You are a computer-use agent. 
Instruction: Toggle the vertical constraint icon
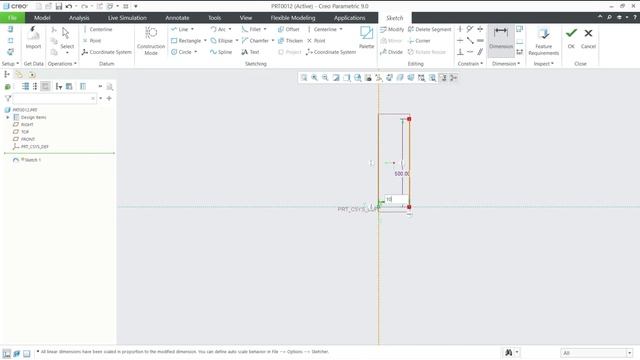click(x=460, y=29)
